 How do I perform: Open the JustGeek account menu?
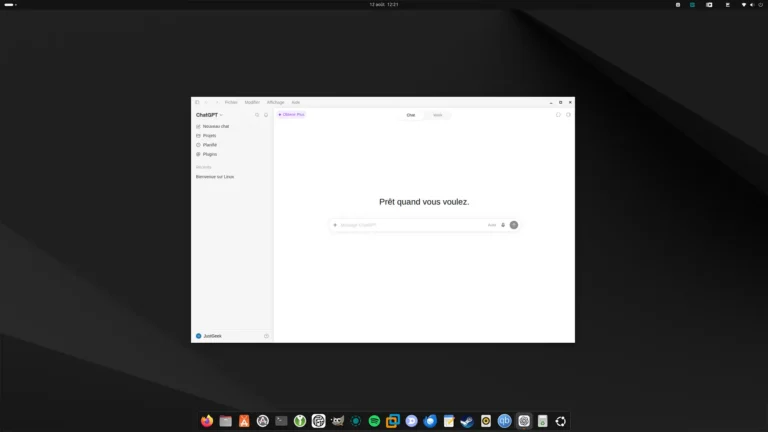pos(209,336)
